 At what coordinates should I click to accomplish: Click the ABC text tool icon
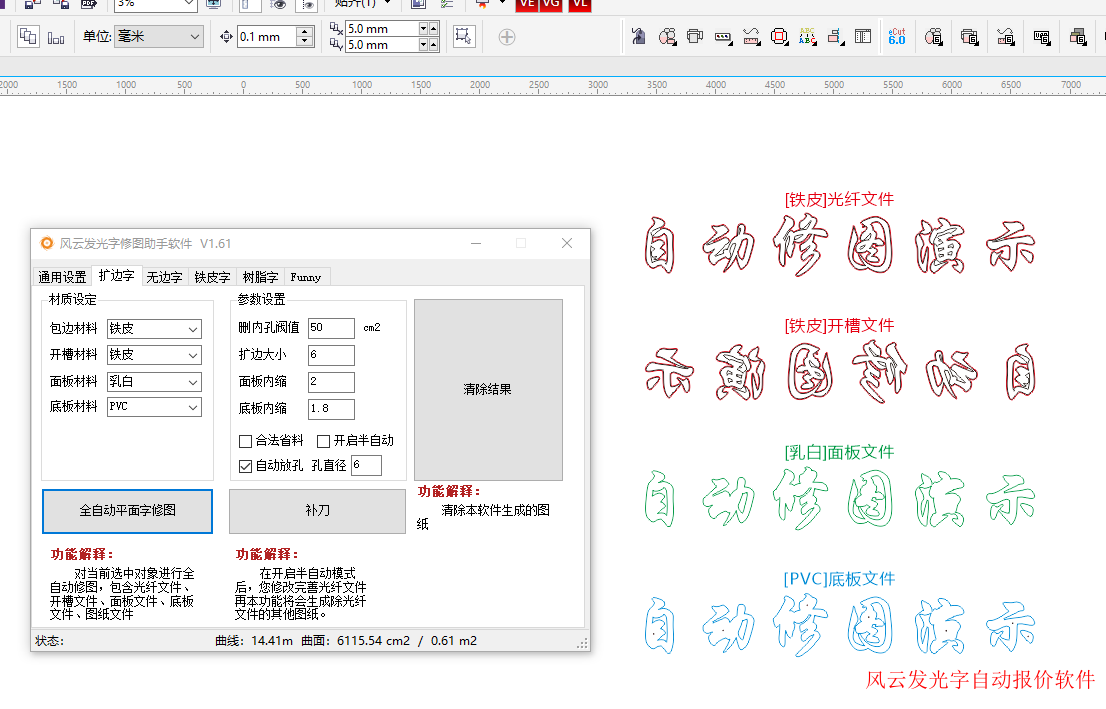pyautogui.click(x=807, y=37)
